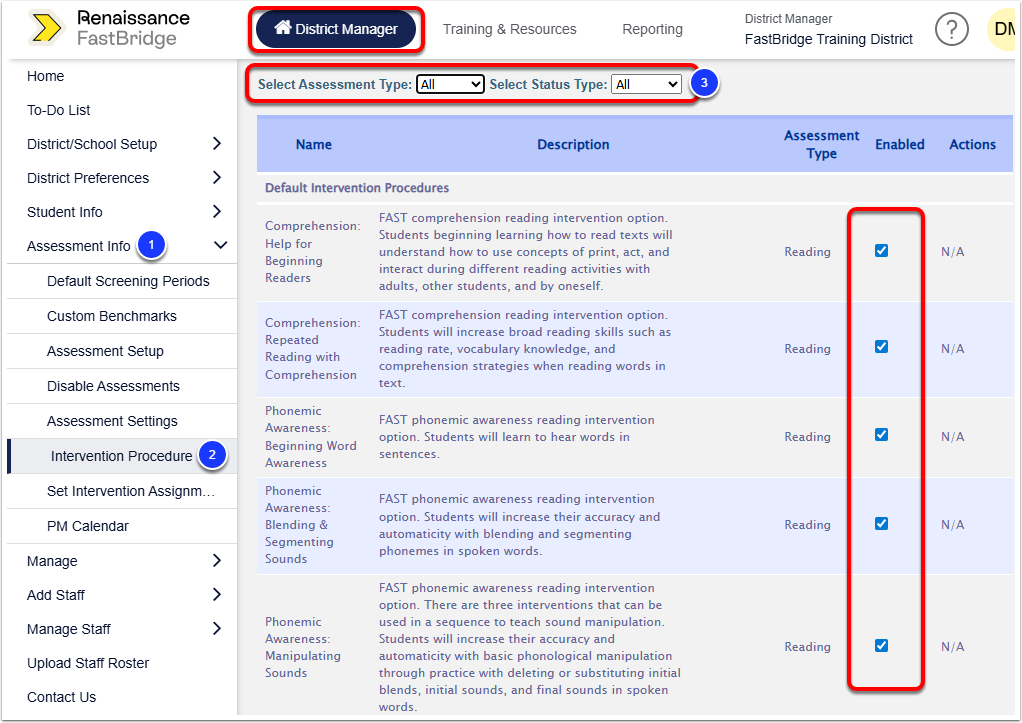Click the Assessment Type column header
Image resolution: width=1022 pixels, height=723 pixels.
pos(821,145)
